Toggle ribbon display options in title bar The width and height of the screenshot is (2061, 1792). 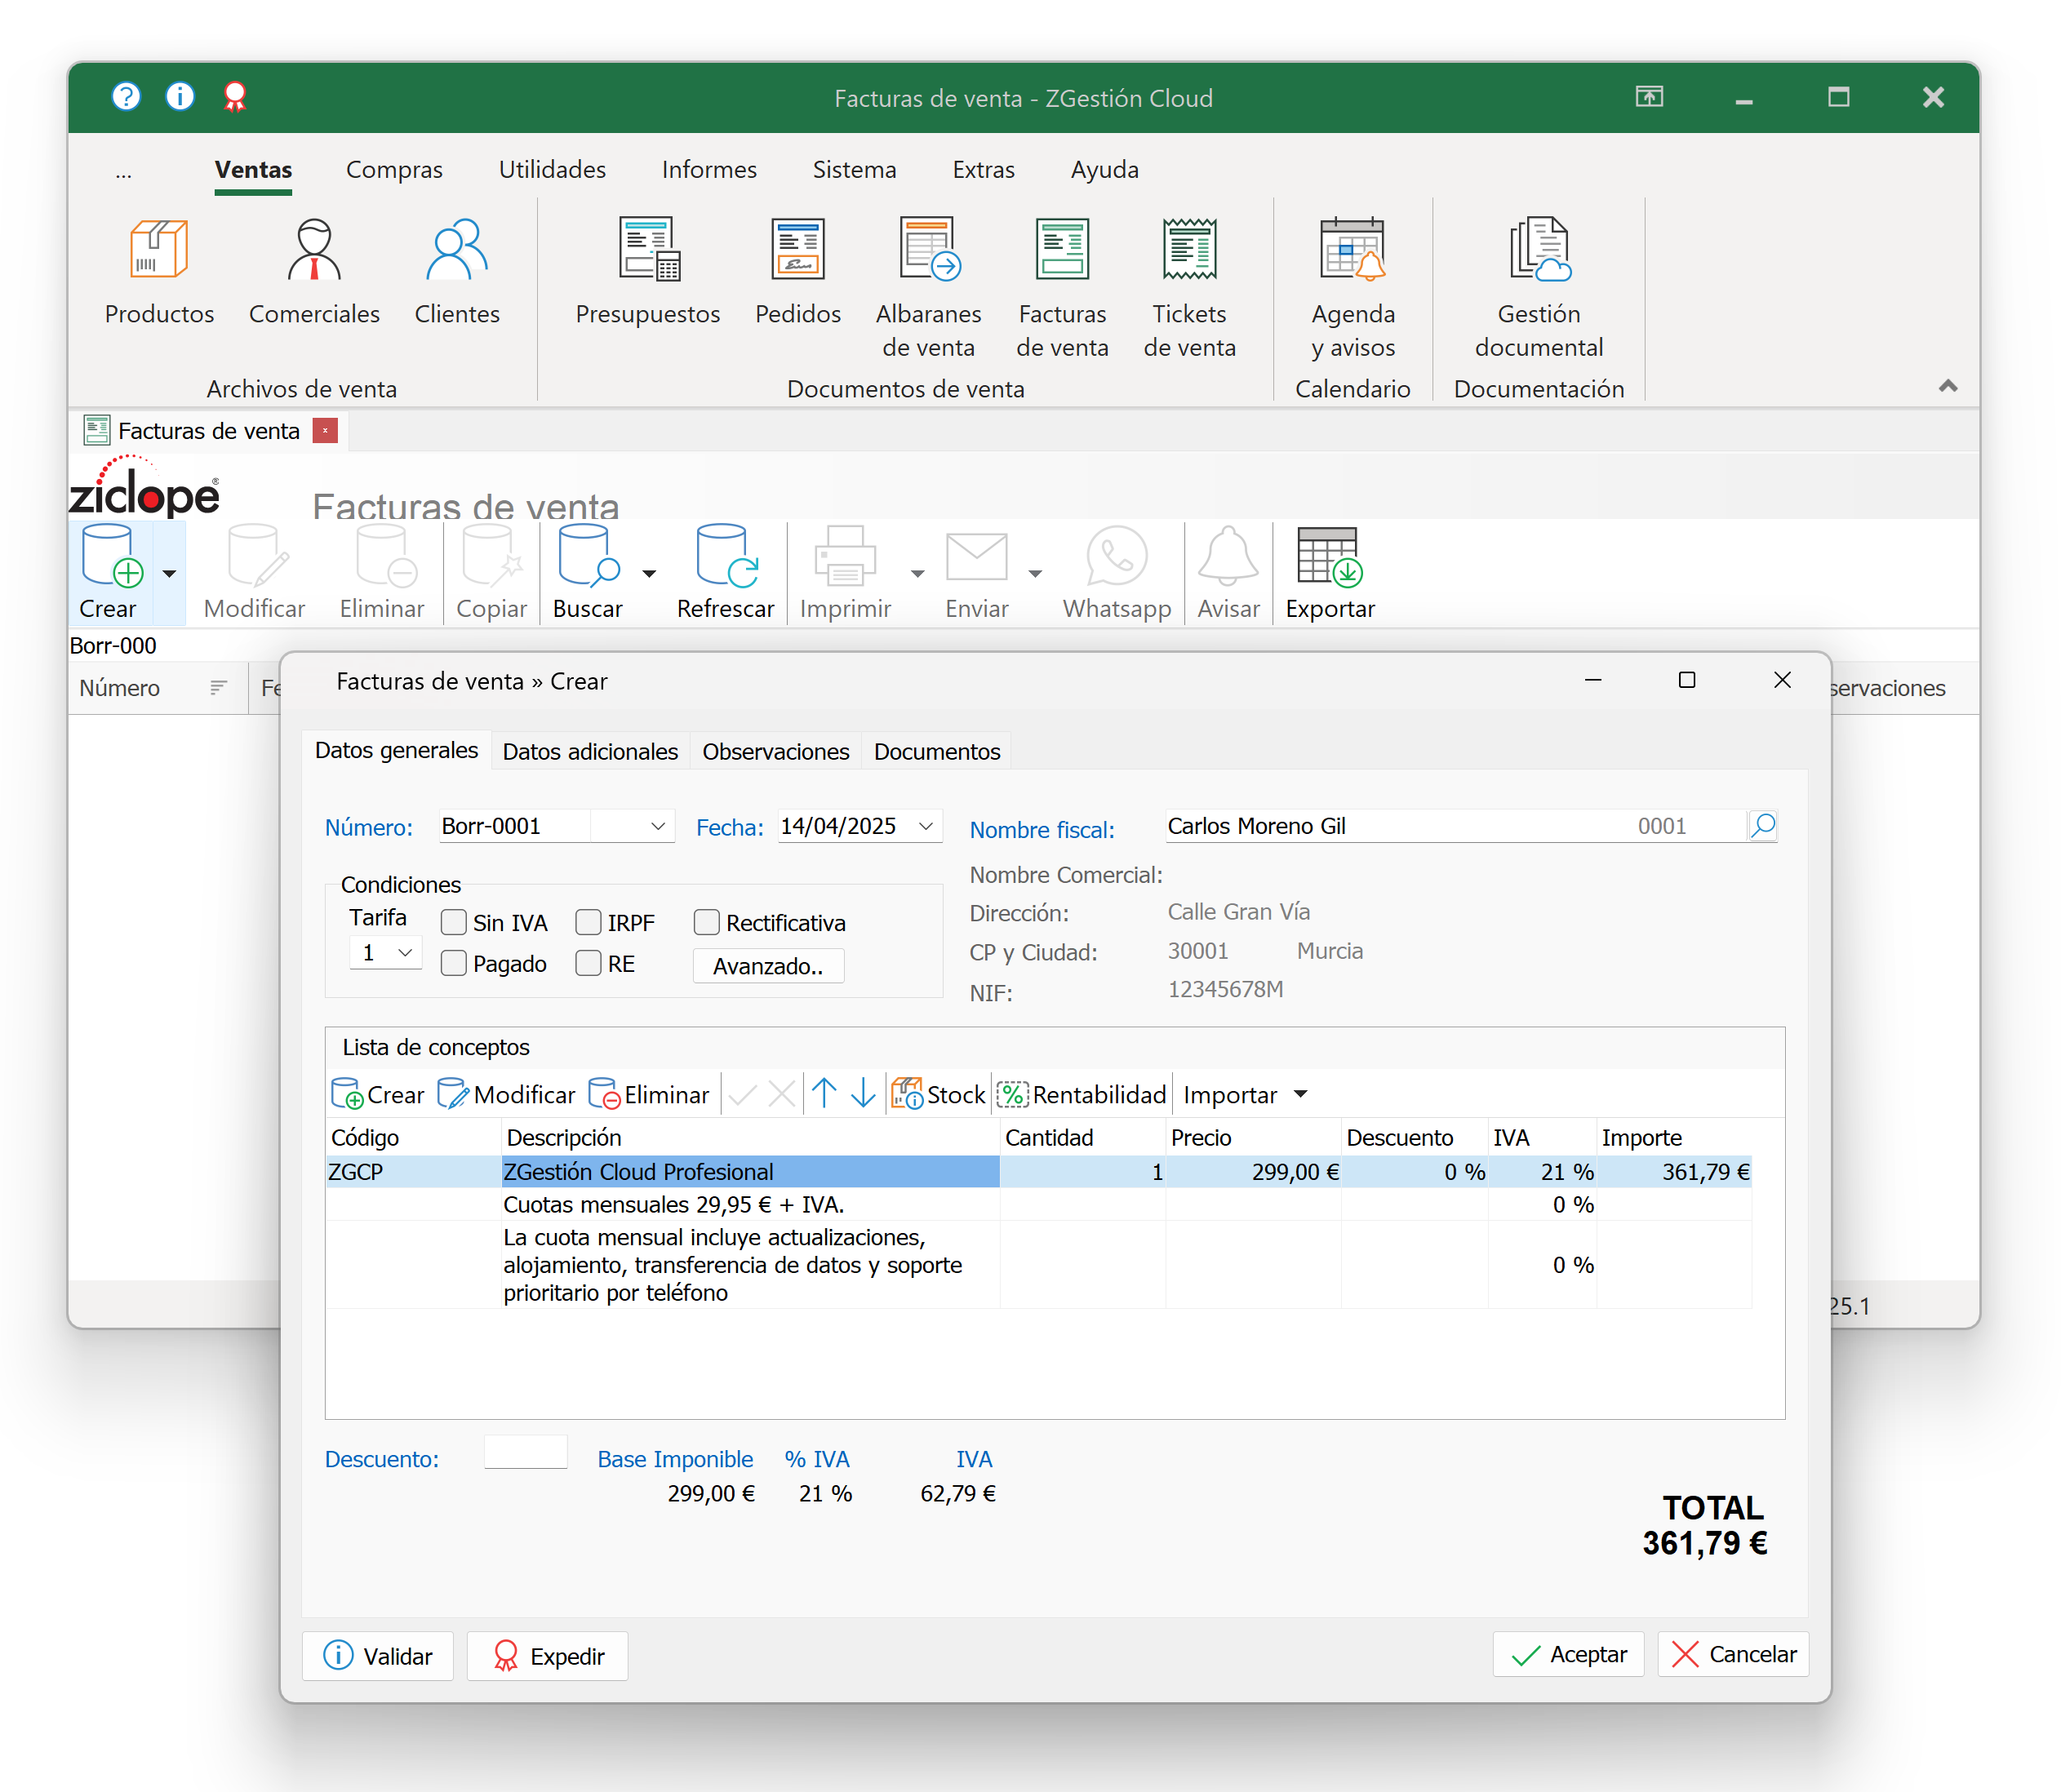(1649, 96)
